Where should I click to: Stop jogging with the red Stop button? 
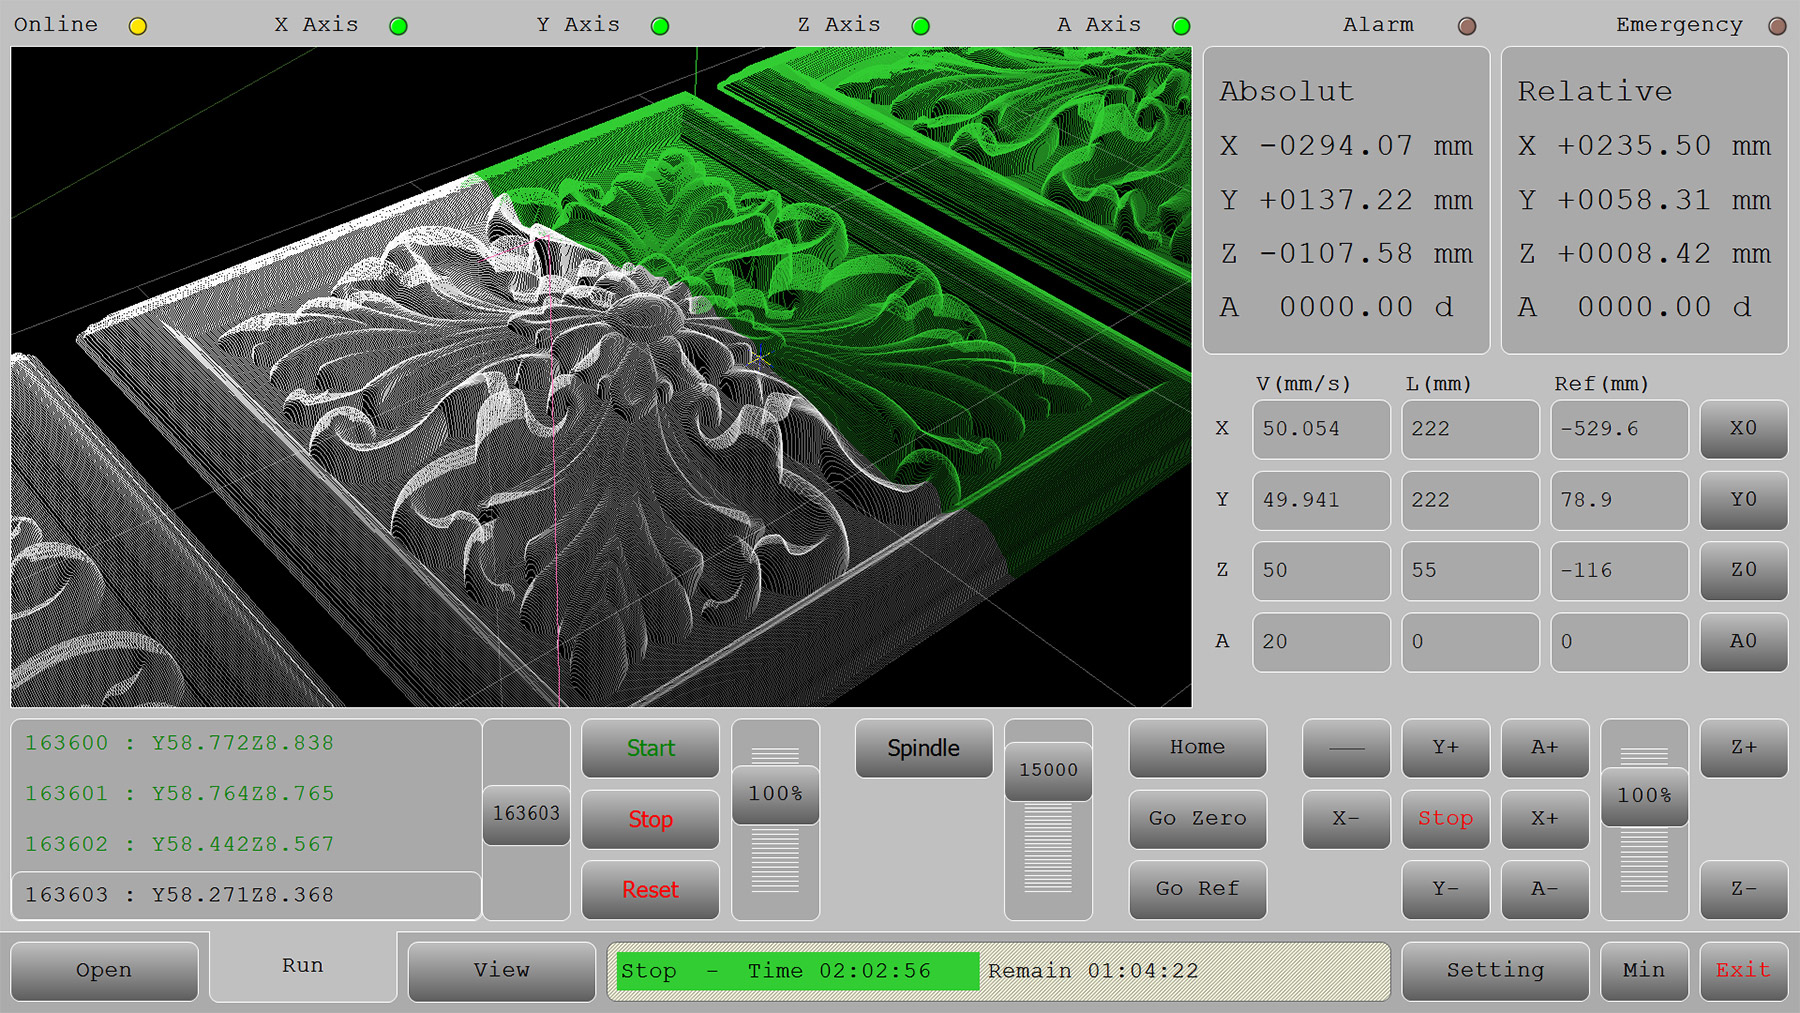coord(1445,819)
